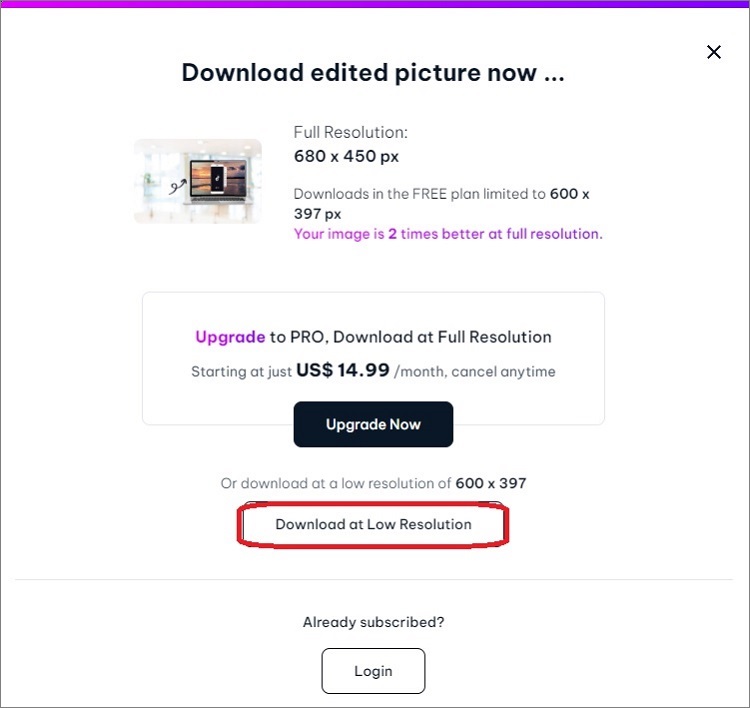Image resolution: width=750 pixels, height=708 pixels.
Task: Click the 'Starting at just' text
Action: pos(241,372)
